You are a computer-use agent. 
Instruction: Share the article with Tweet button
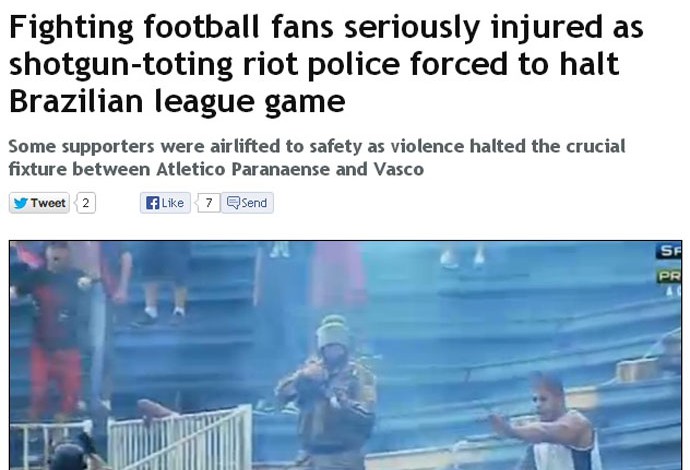(x=39, y=203)
